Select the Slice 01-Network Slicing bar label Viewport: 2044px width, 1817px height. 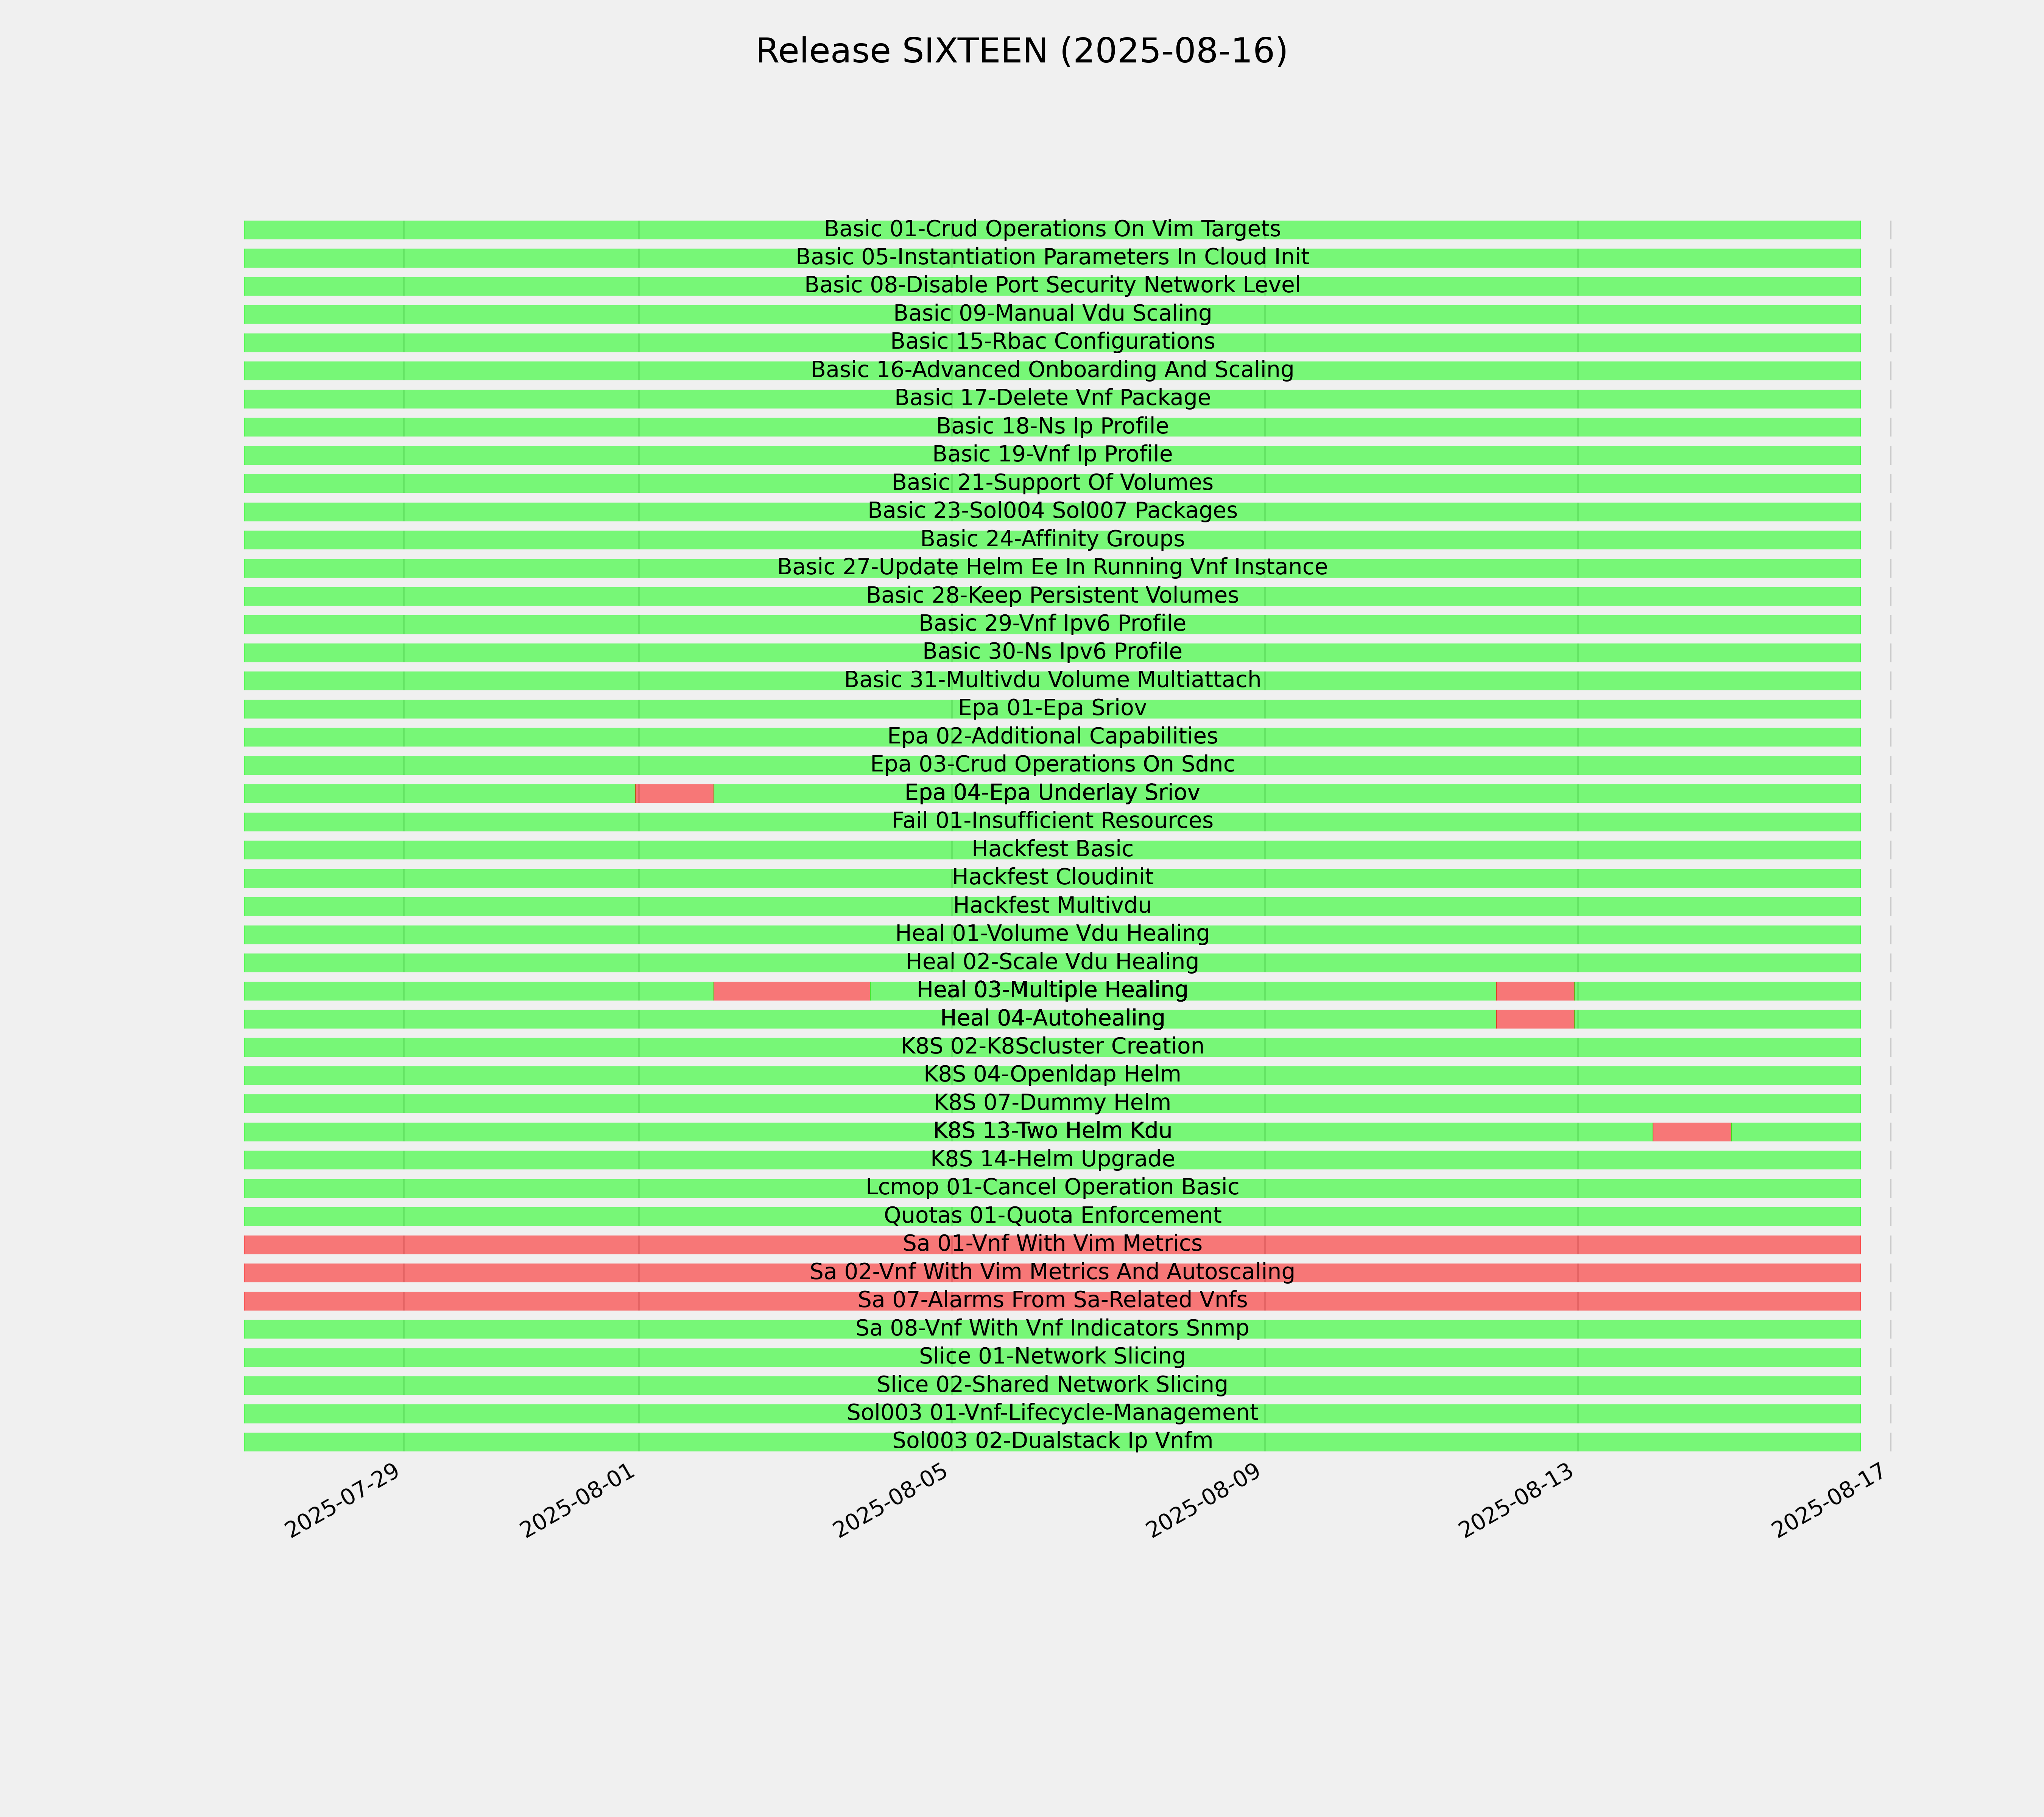tap(1052, 1357)
